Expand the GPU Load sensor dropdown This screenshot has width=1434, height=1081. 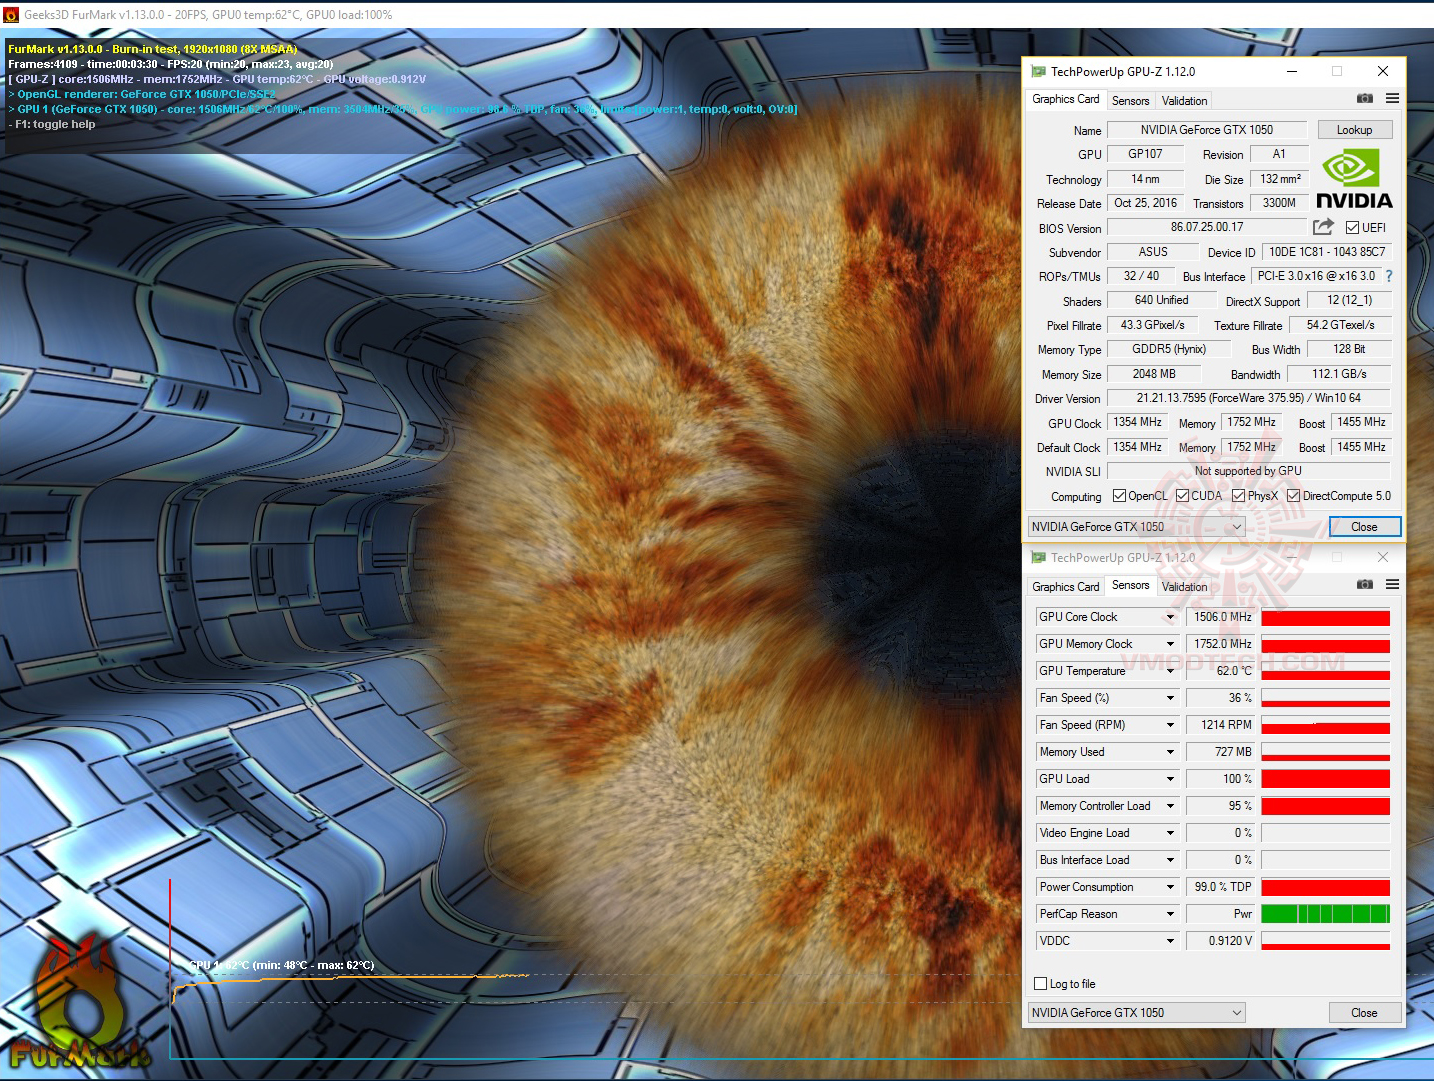point(1170,779)
